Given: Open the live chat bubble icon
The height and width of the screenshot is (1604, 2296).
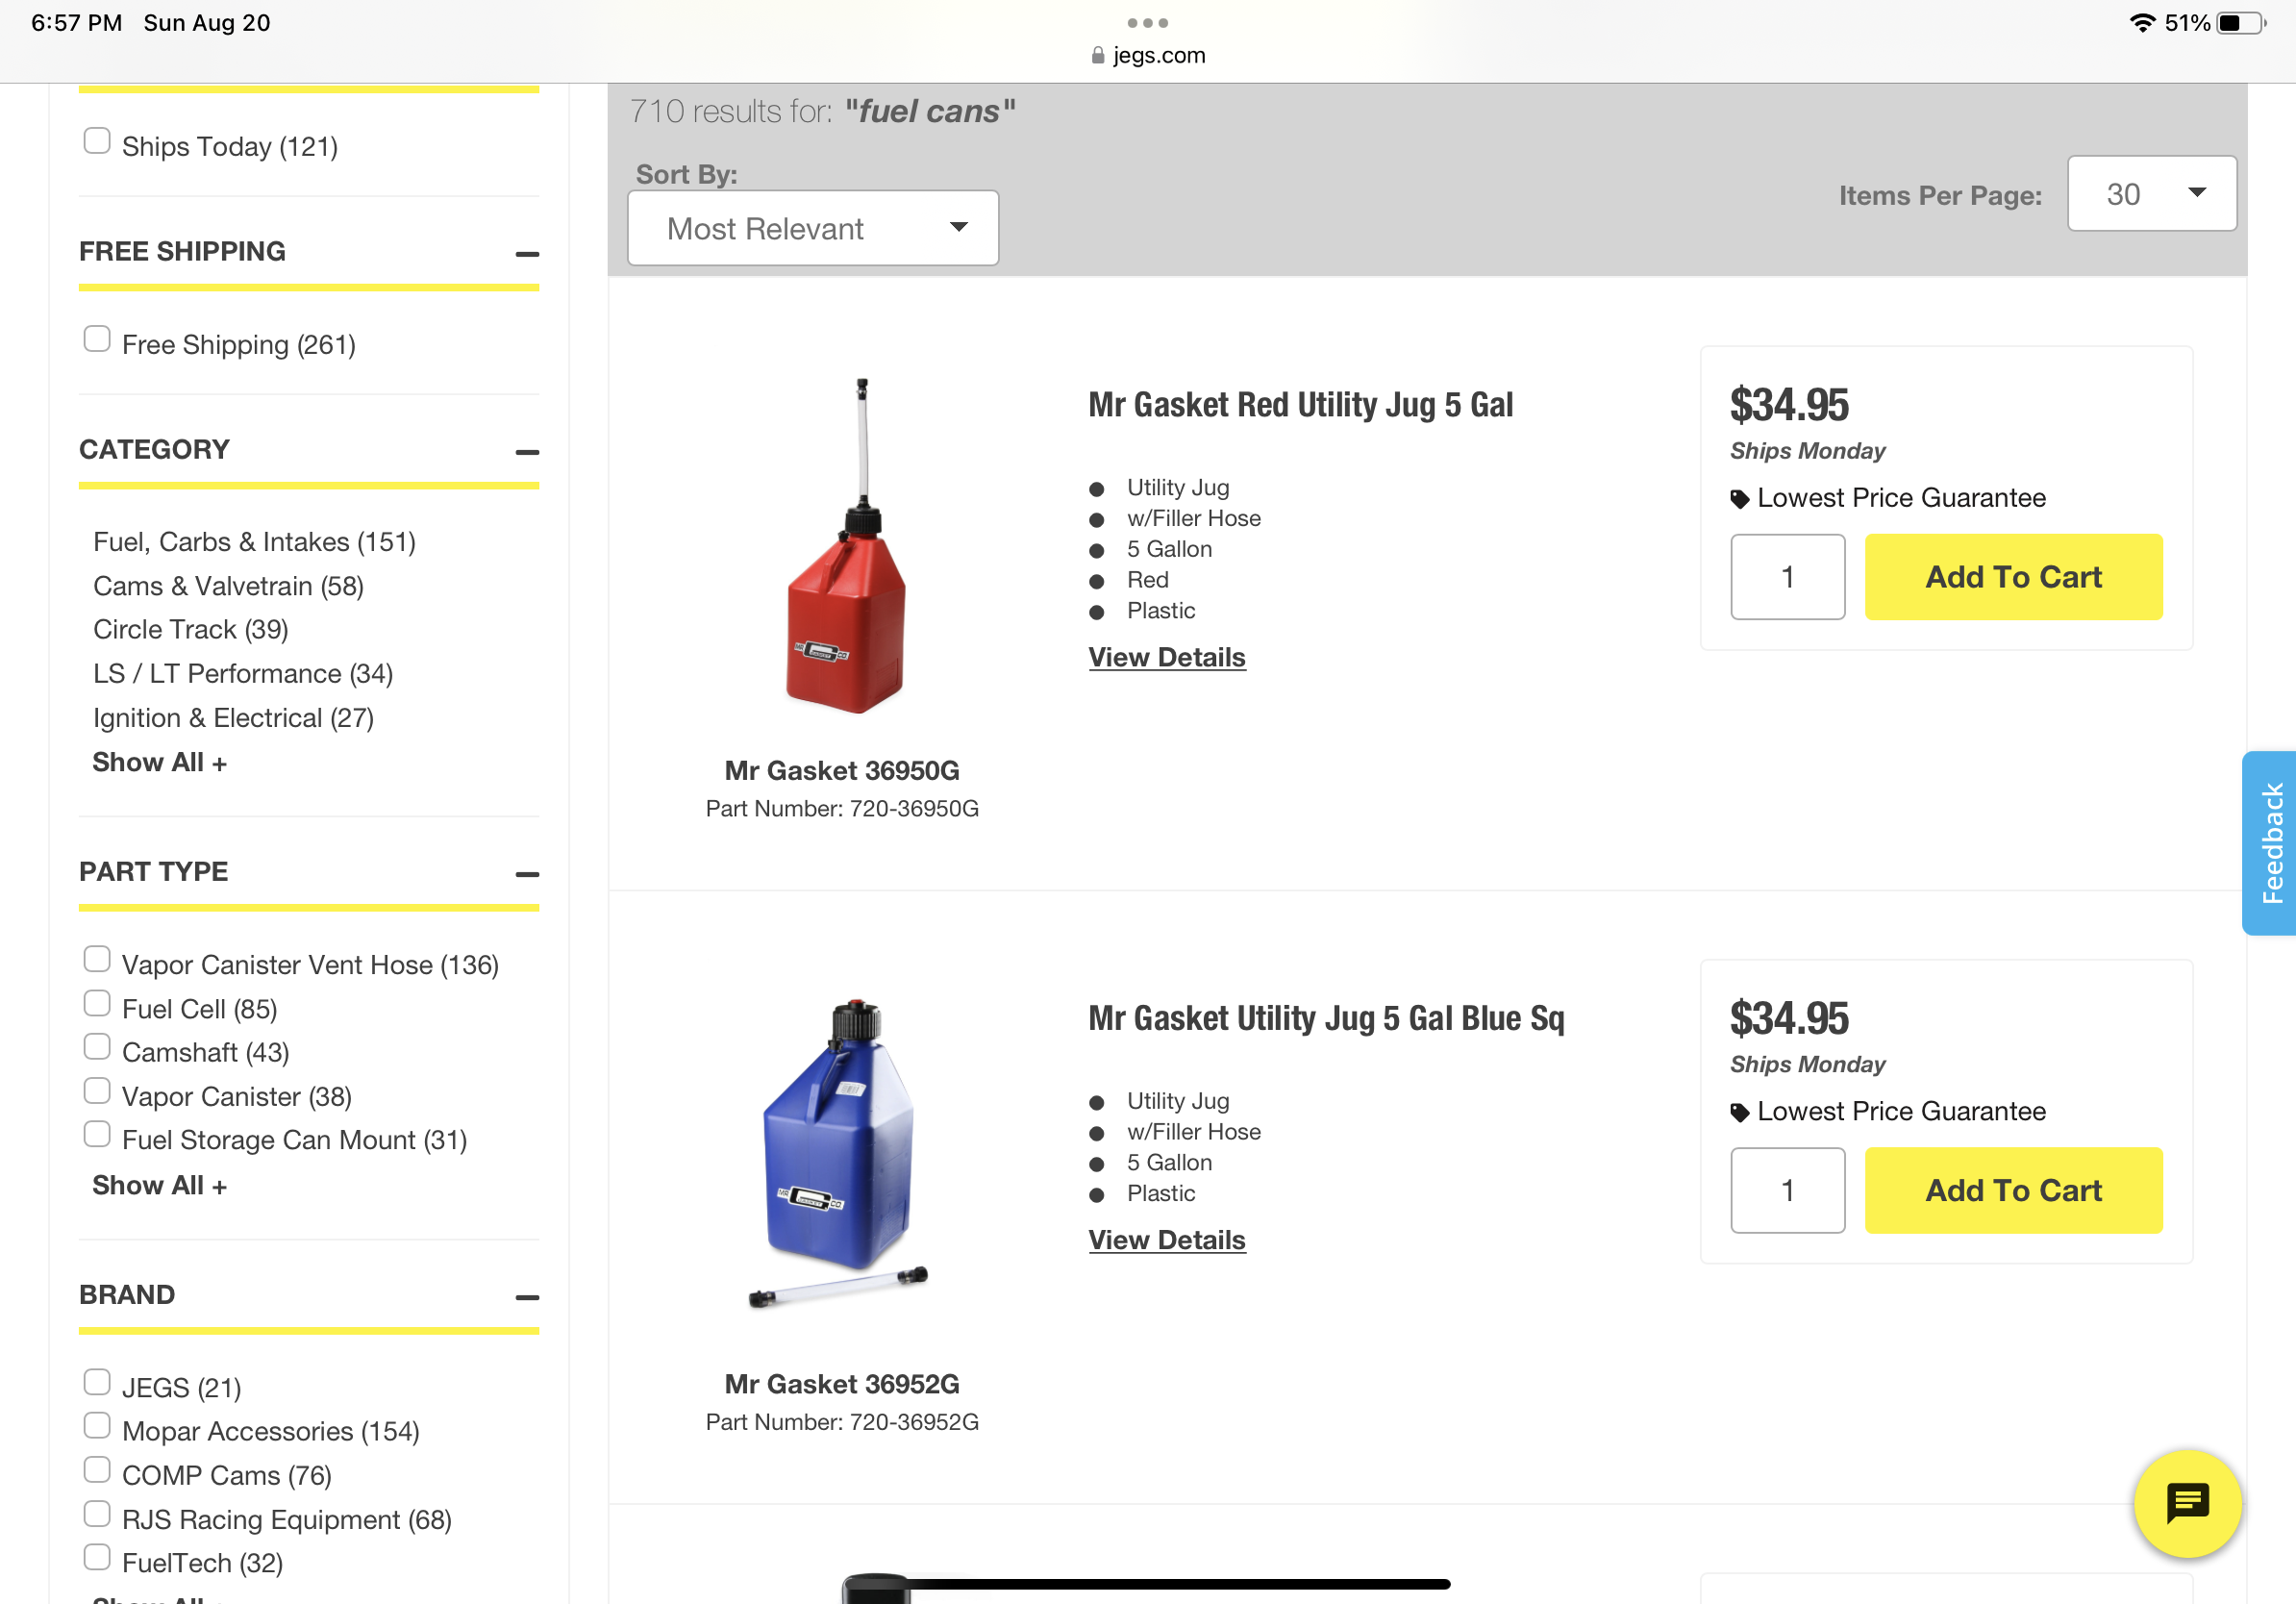Looking at the screenshot, I should point(2186,1502).
